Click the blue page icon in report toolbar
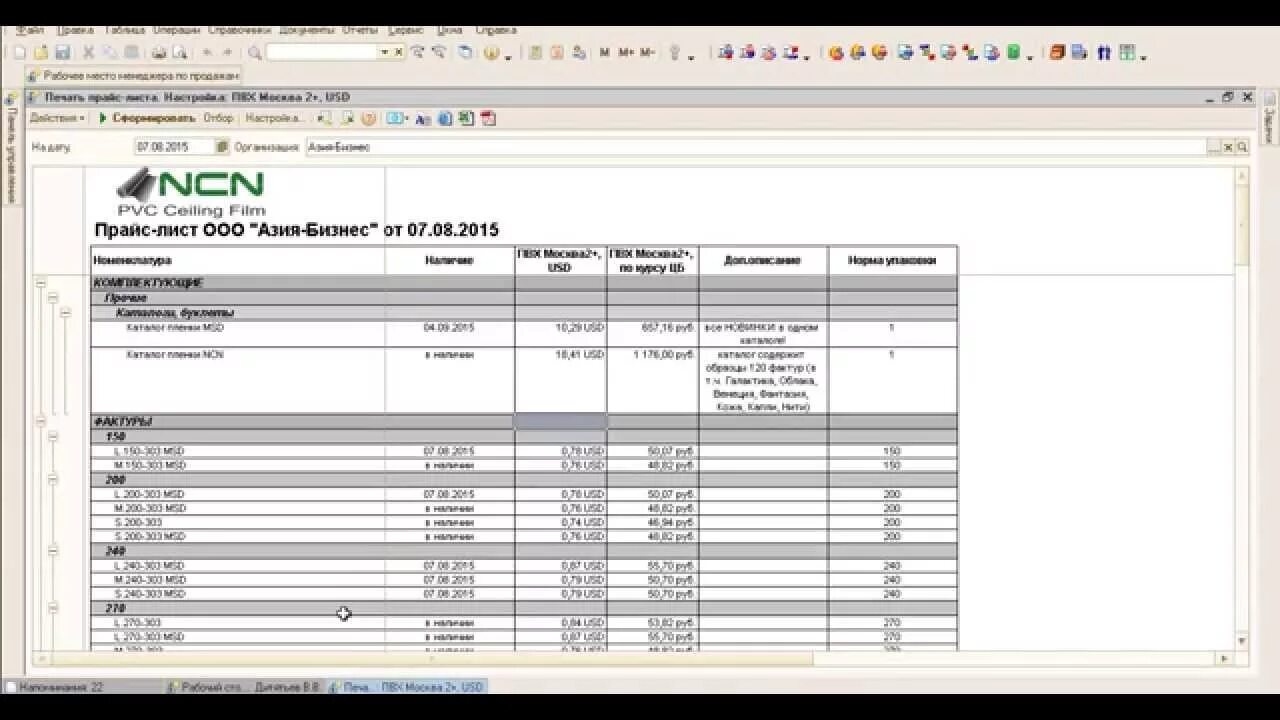1280x720 pixels. (445, 118)
